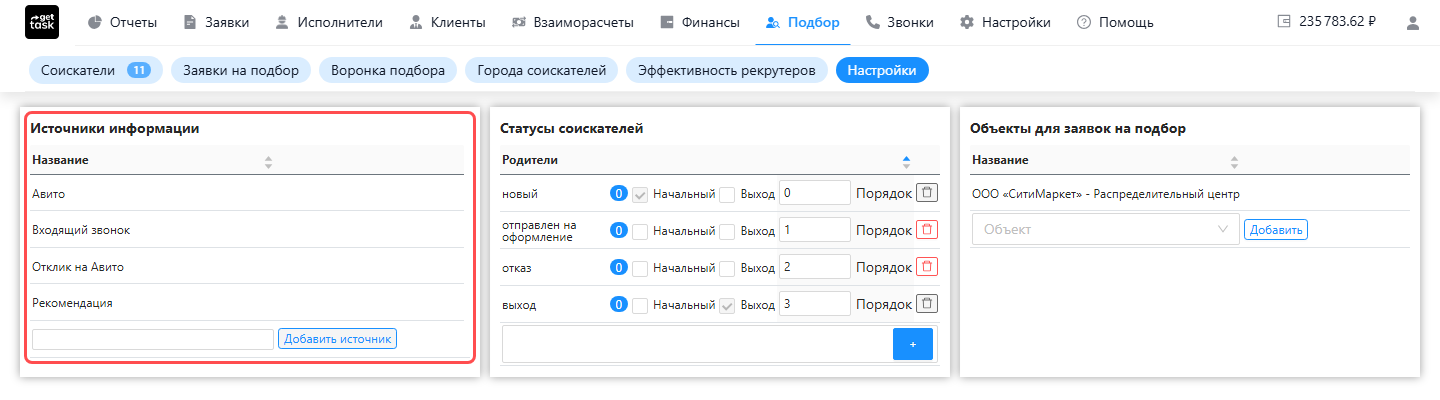Click the 'отказ' status name

click(x=516, y=268)
